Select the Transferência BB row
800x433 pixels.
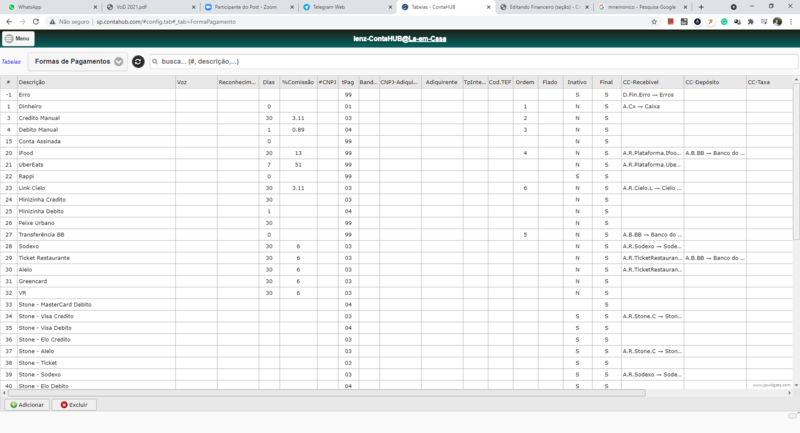398,235
